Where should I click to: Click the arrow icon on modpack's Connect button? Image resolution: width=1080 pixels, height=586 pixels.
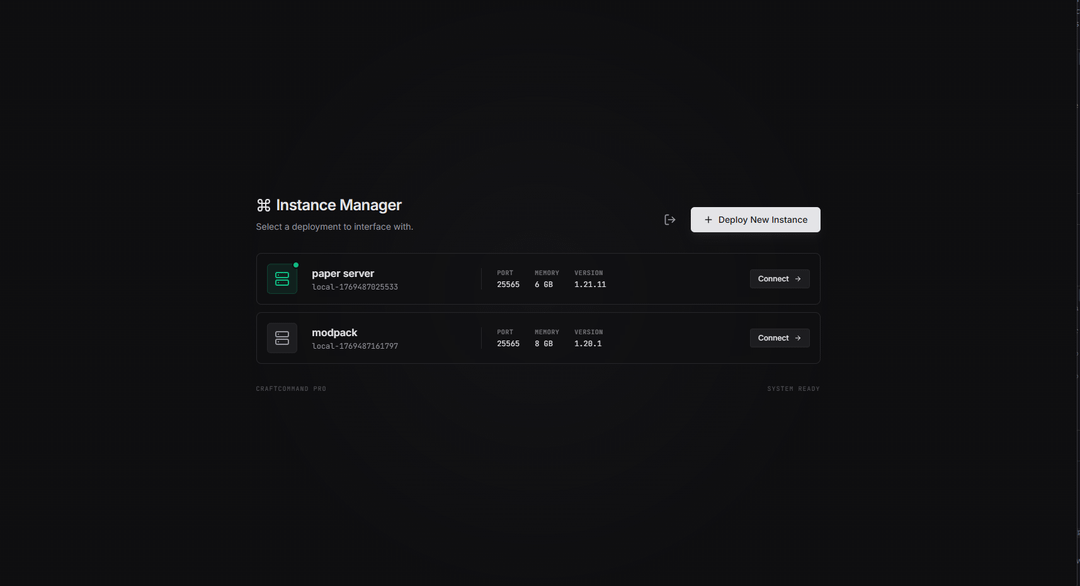point(797,337)
